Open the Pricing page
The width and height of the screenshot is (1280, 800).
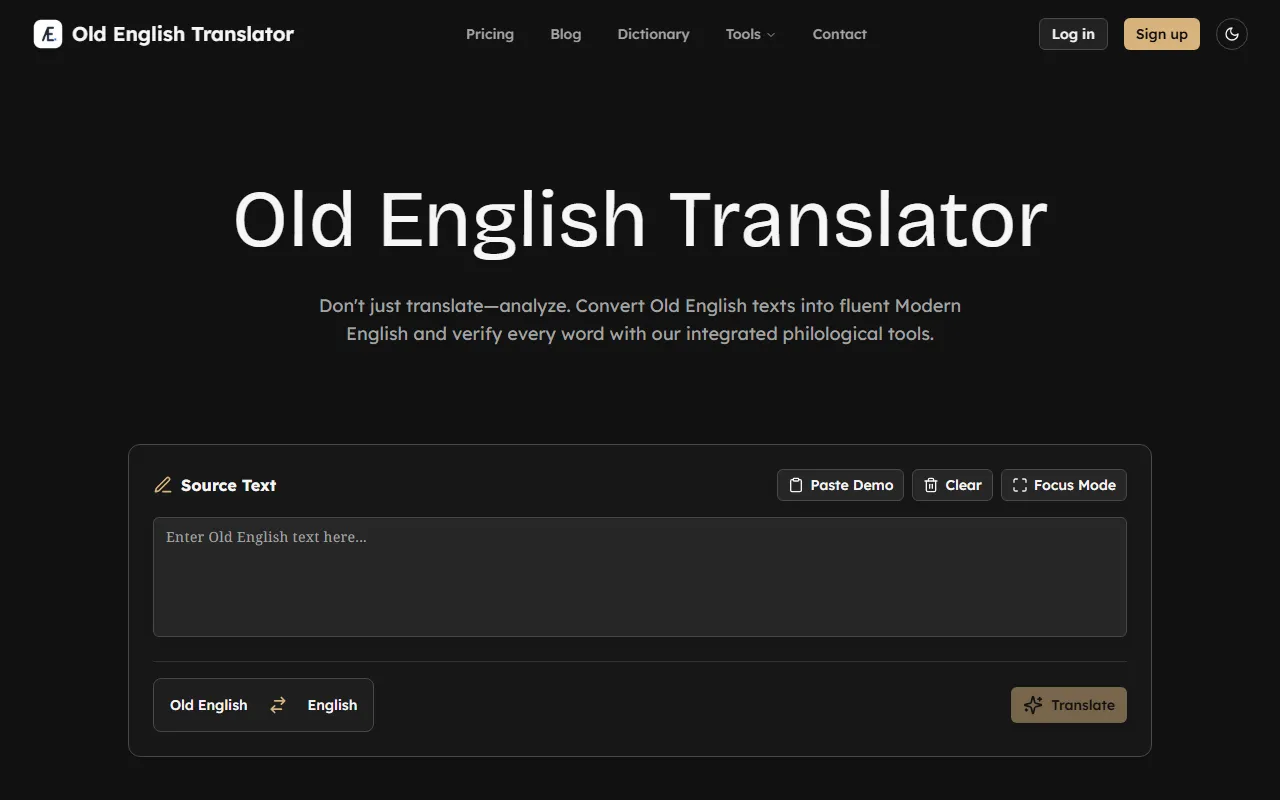[x=490, y=34]
